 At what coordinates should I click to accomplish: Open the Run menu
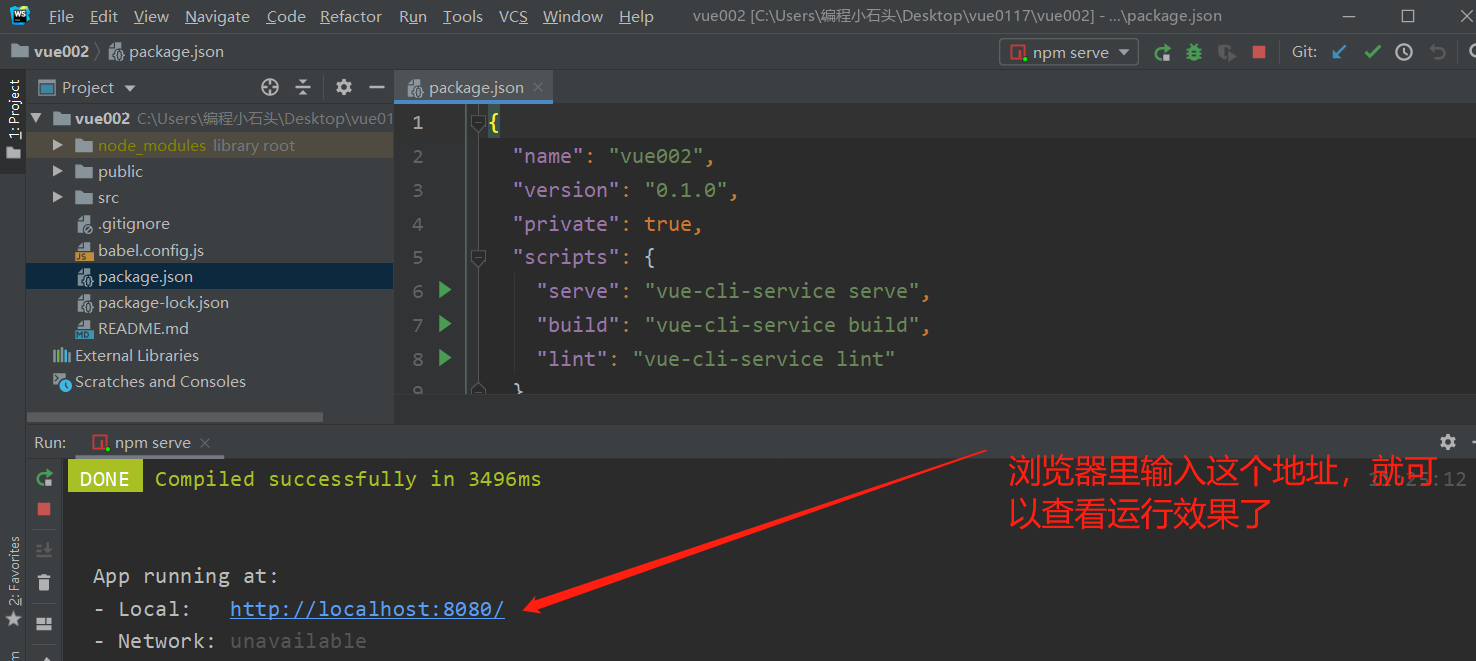point(412,16)
